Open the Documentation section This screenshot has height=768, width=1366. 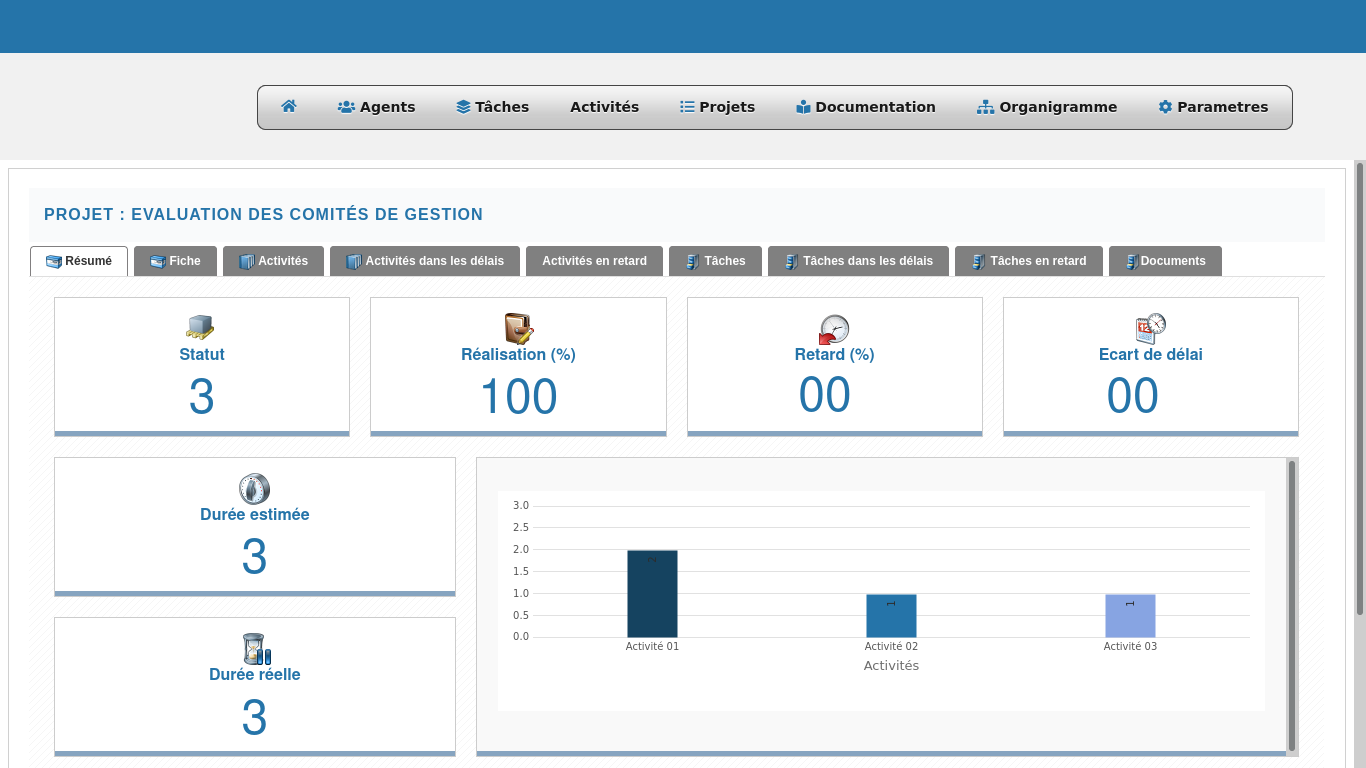(865, 107)
